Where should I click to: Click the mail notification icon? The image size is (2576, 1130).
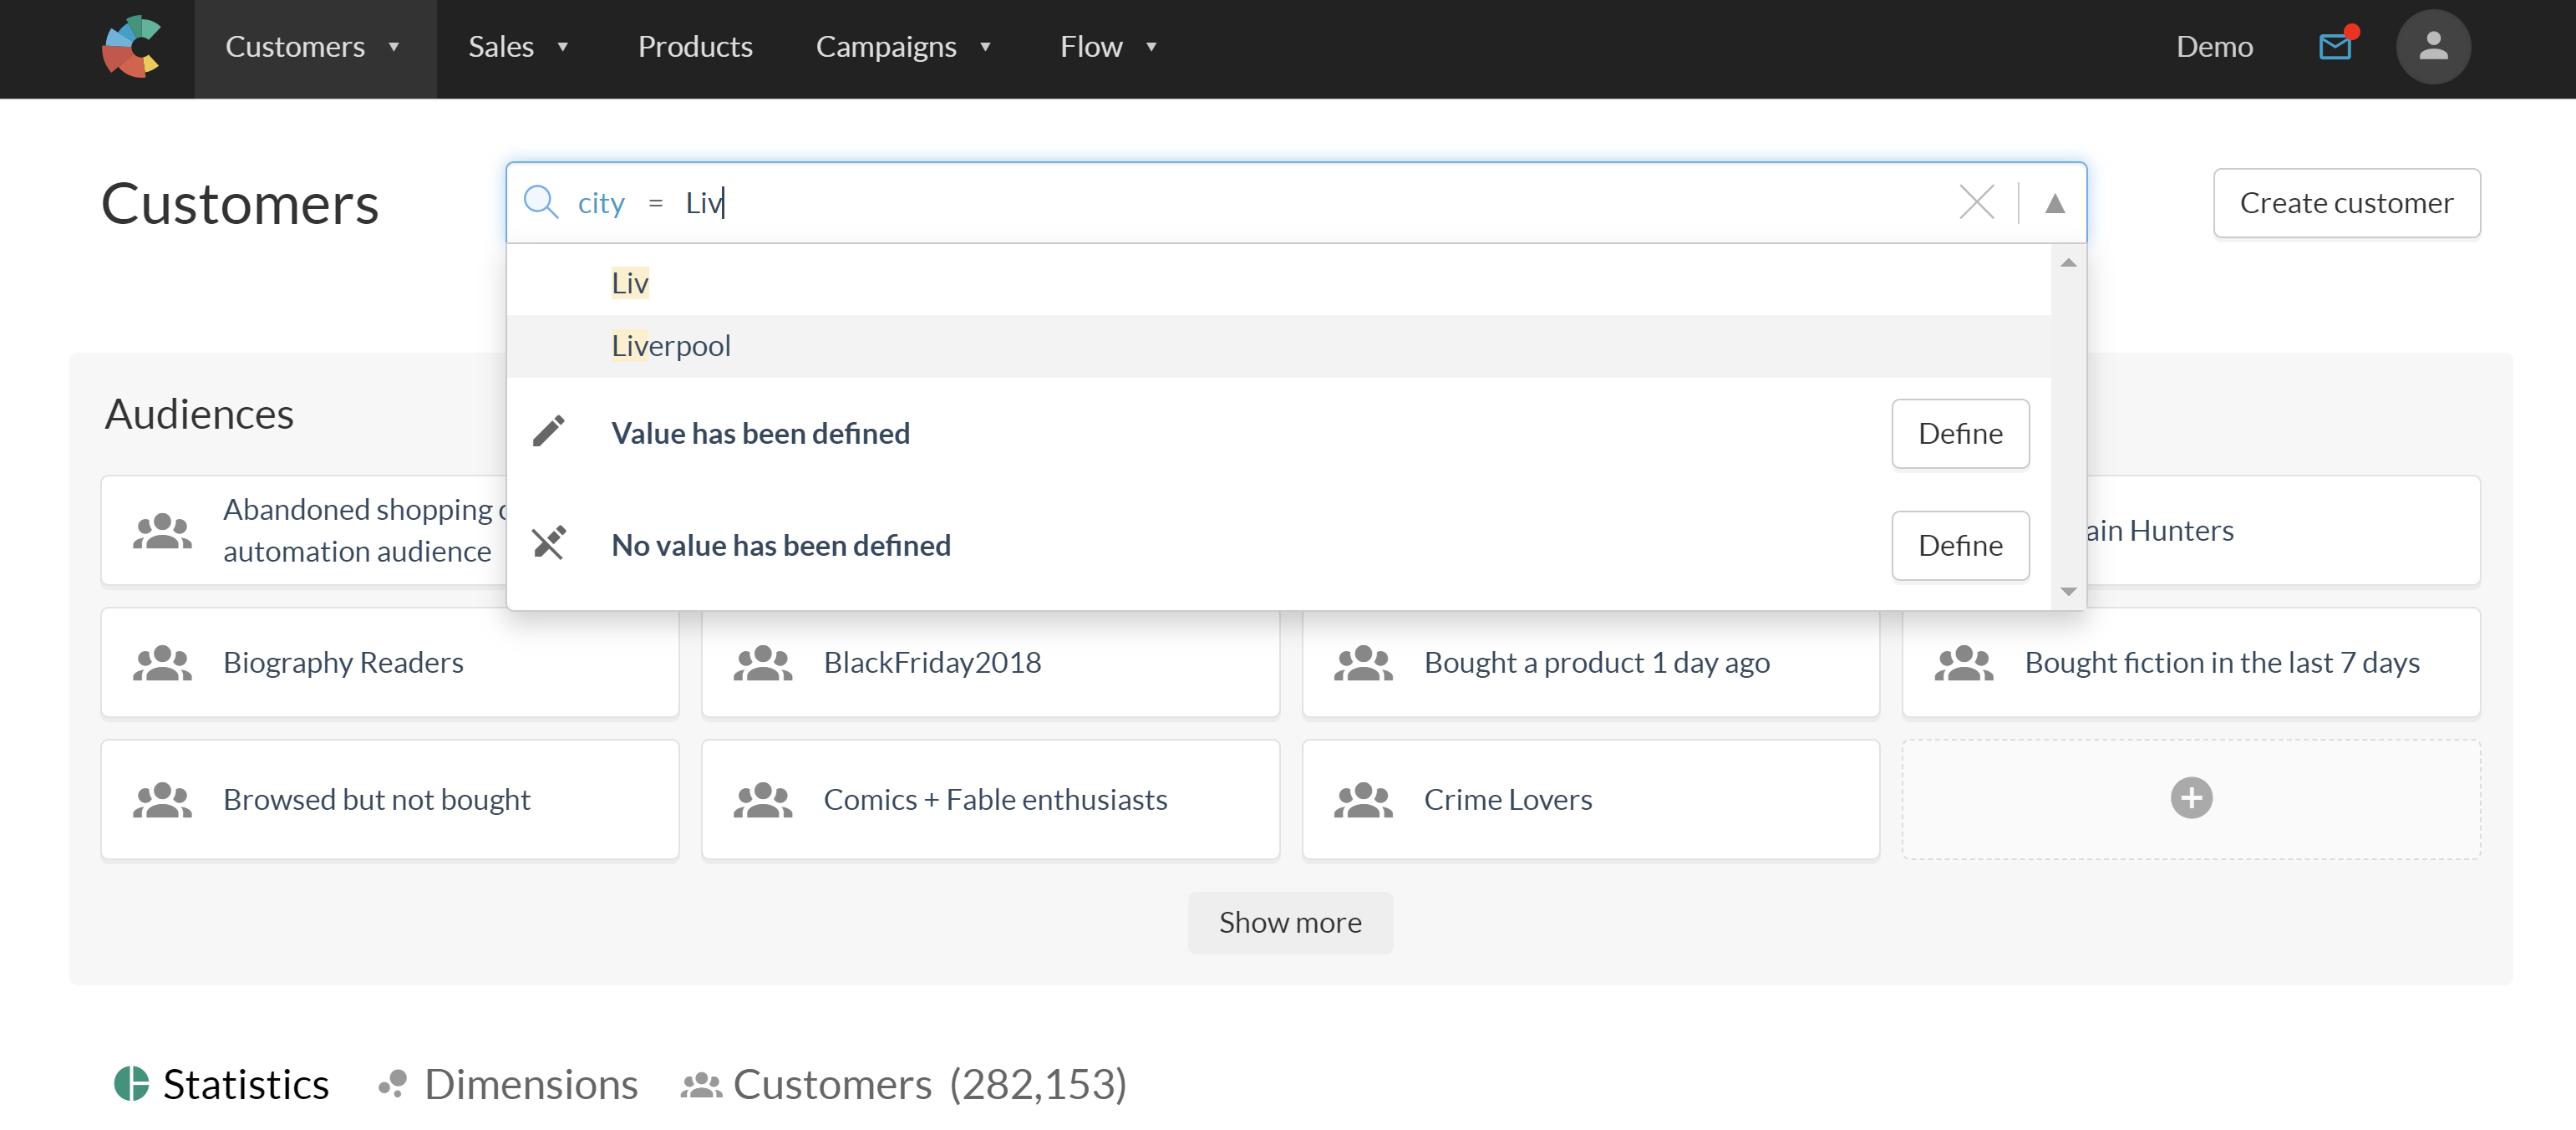(x=2335, y=44)
